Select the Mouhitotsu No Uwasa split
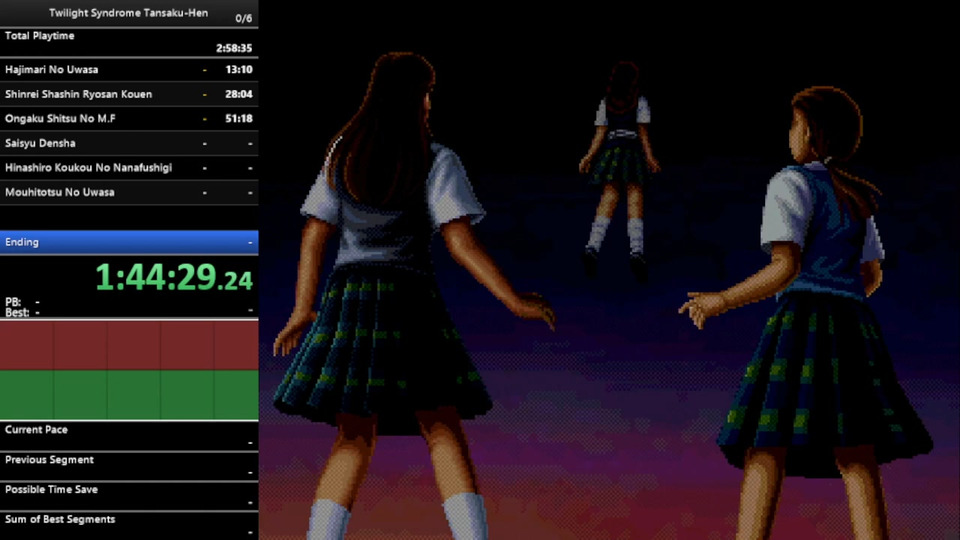960x540 pixels. tap(129, 192)
